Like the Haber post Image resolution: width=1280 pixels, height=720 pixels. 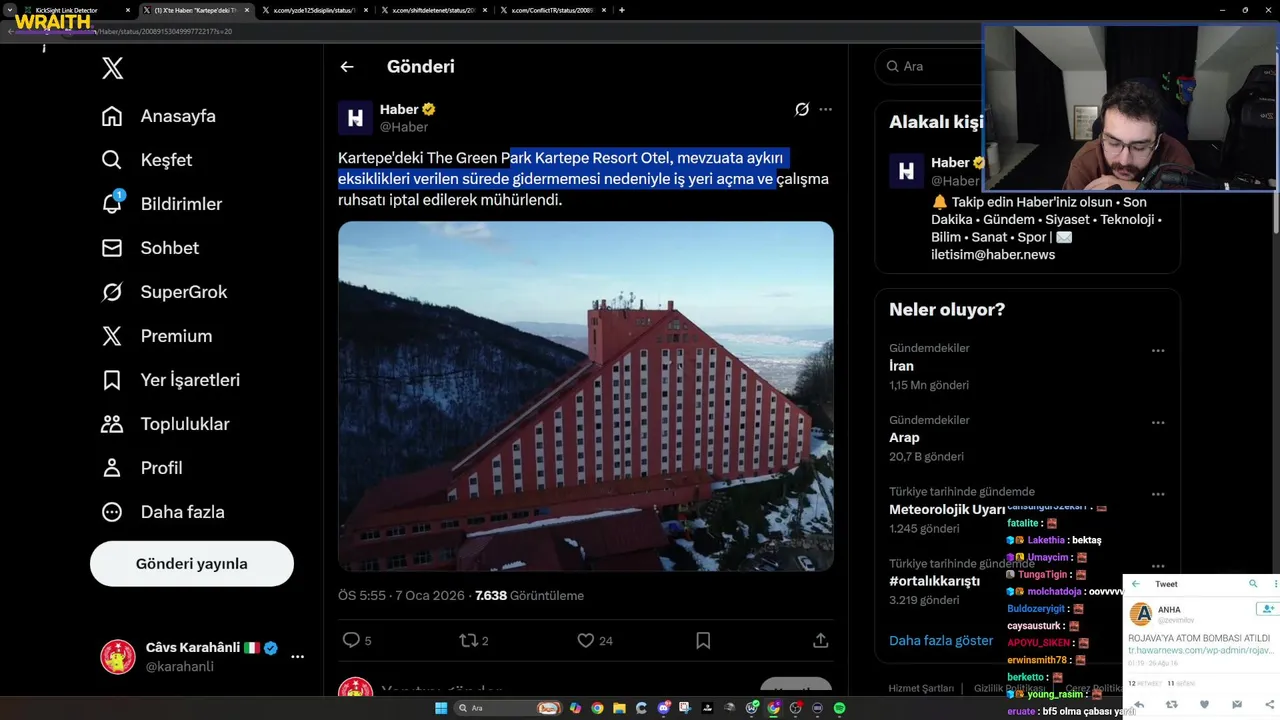(595, 640)
